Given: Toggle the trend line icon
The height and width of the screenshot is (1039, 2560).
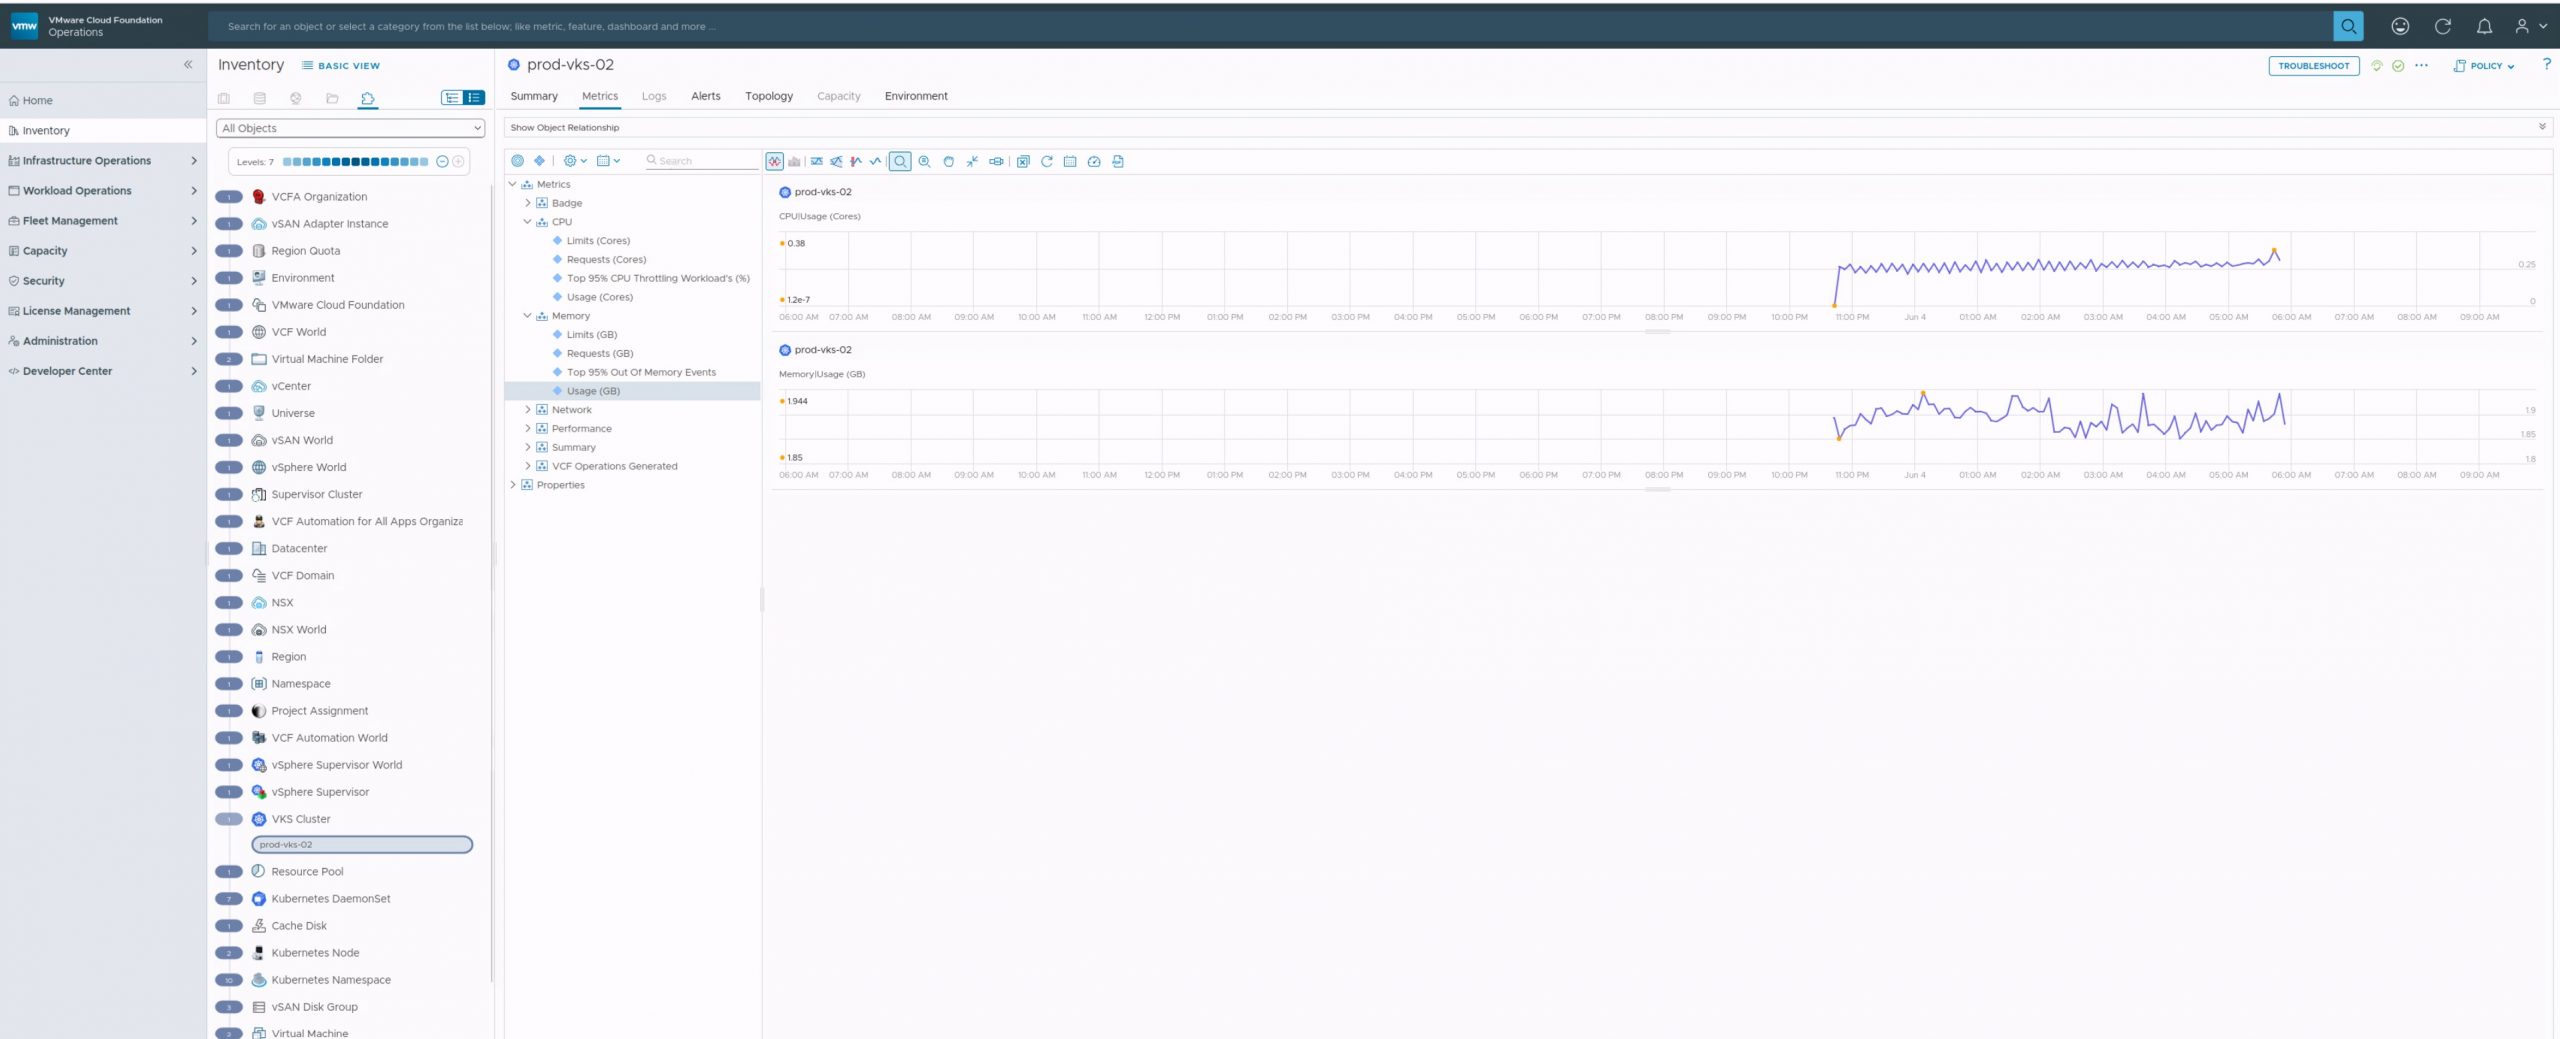Looking at the screenshot, I should pos(876,161).
